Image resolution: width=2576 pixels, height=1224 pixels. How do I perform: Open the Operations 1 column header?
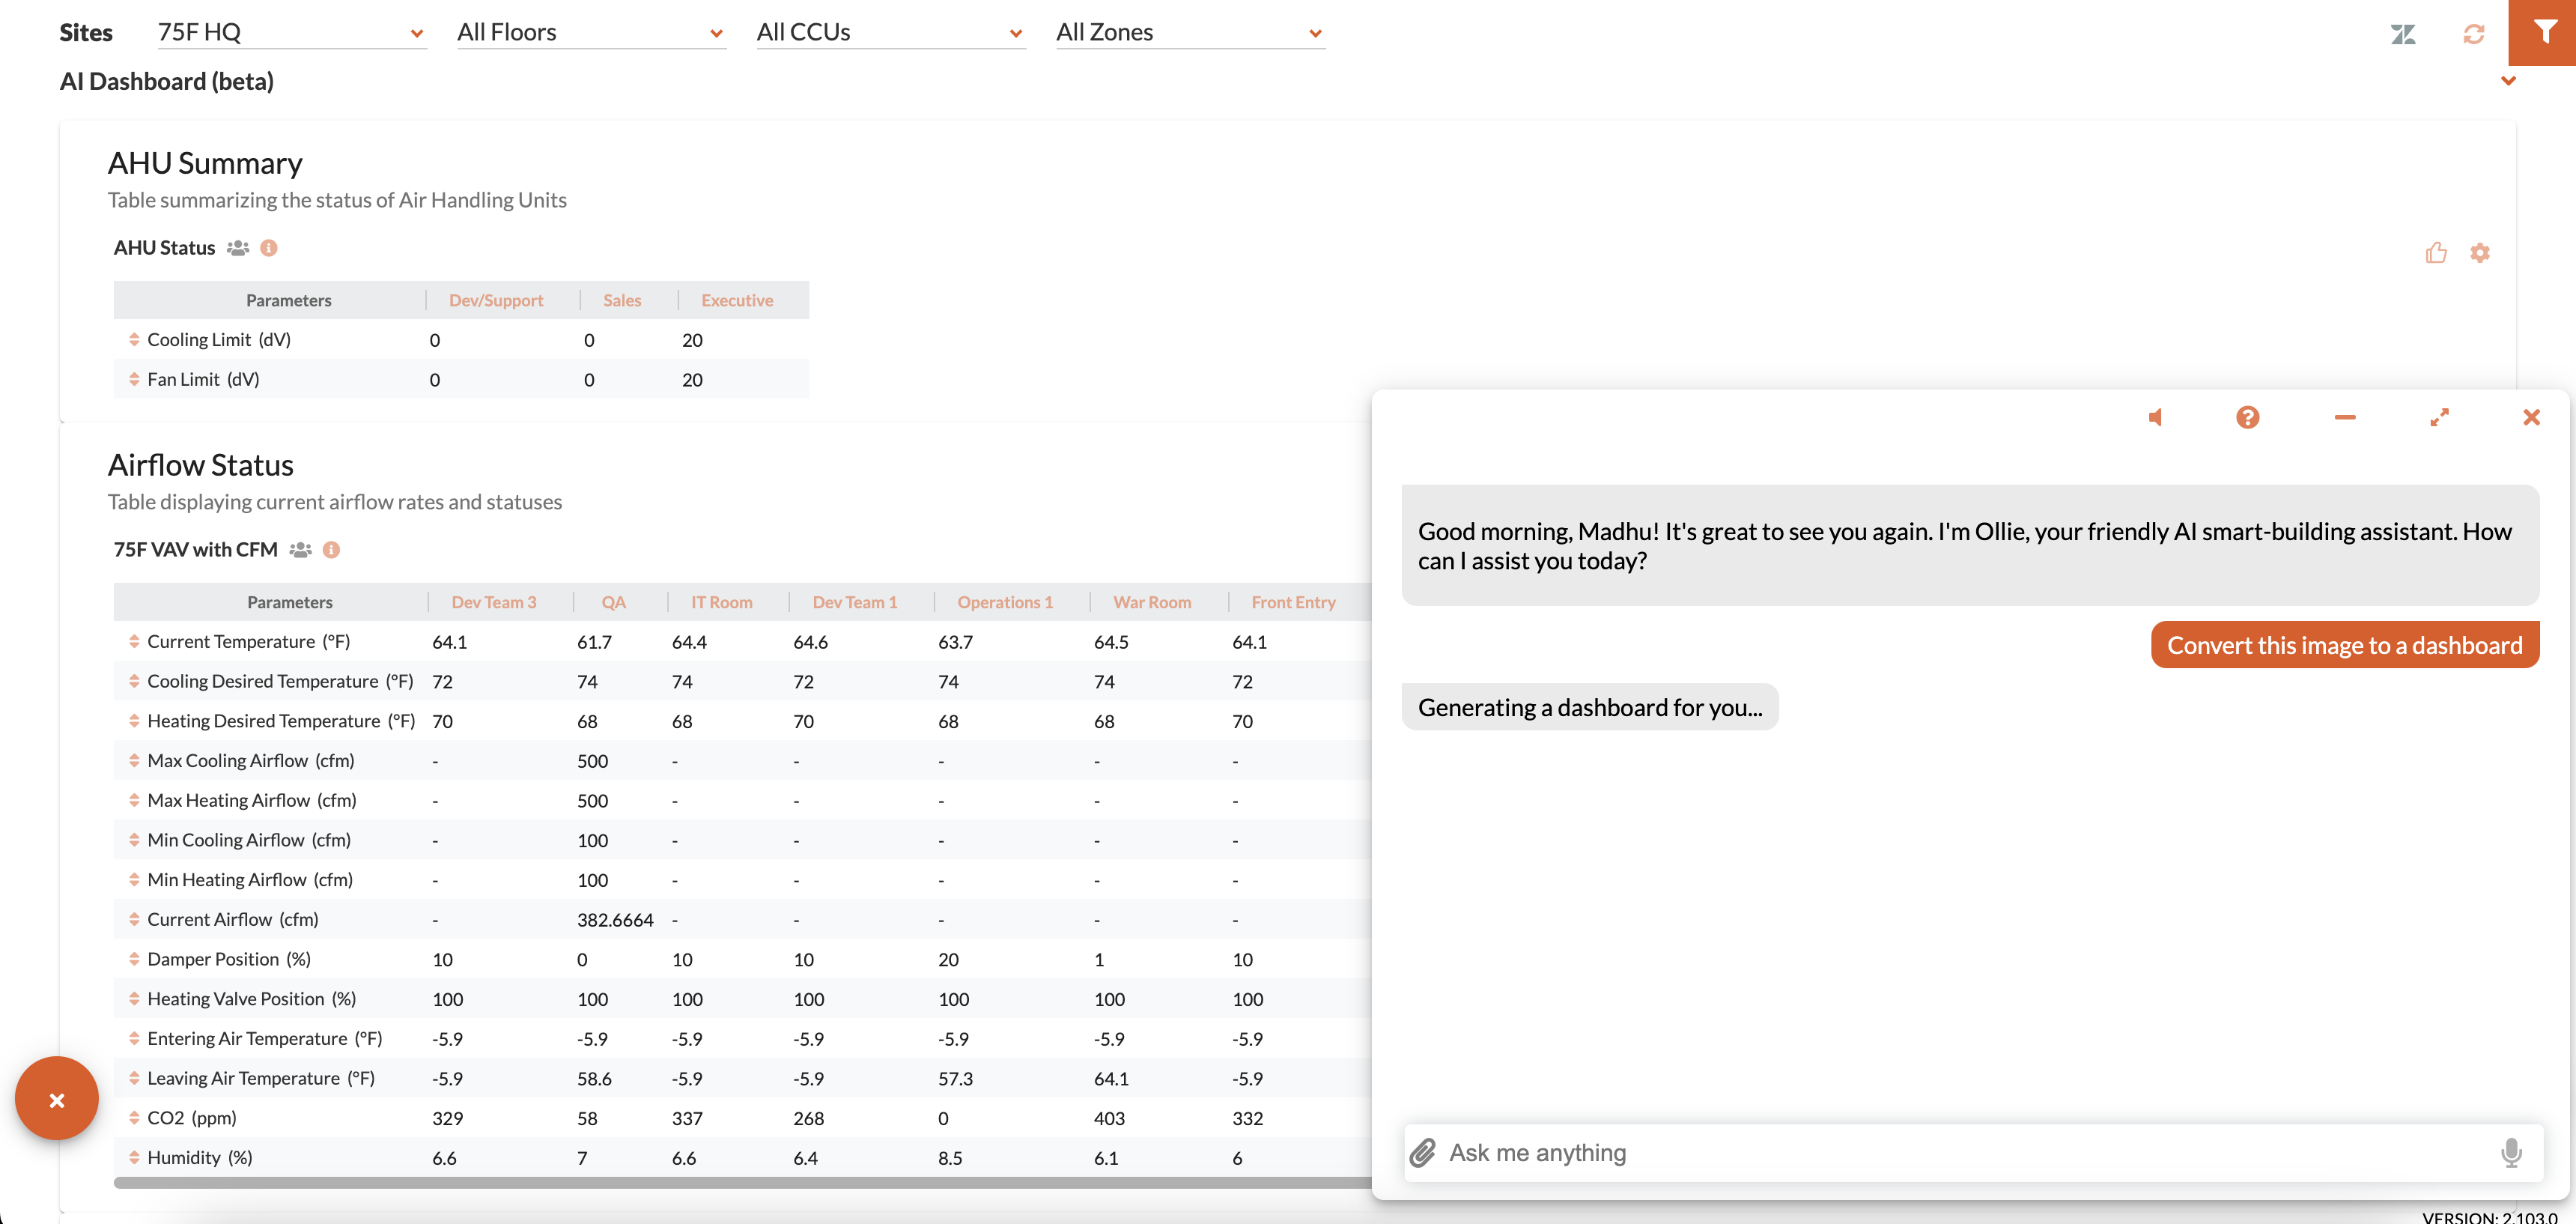pyautogui.click(x=1005, y=603)
